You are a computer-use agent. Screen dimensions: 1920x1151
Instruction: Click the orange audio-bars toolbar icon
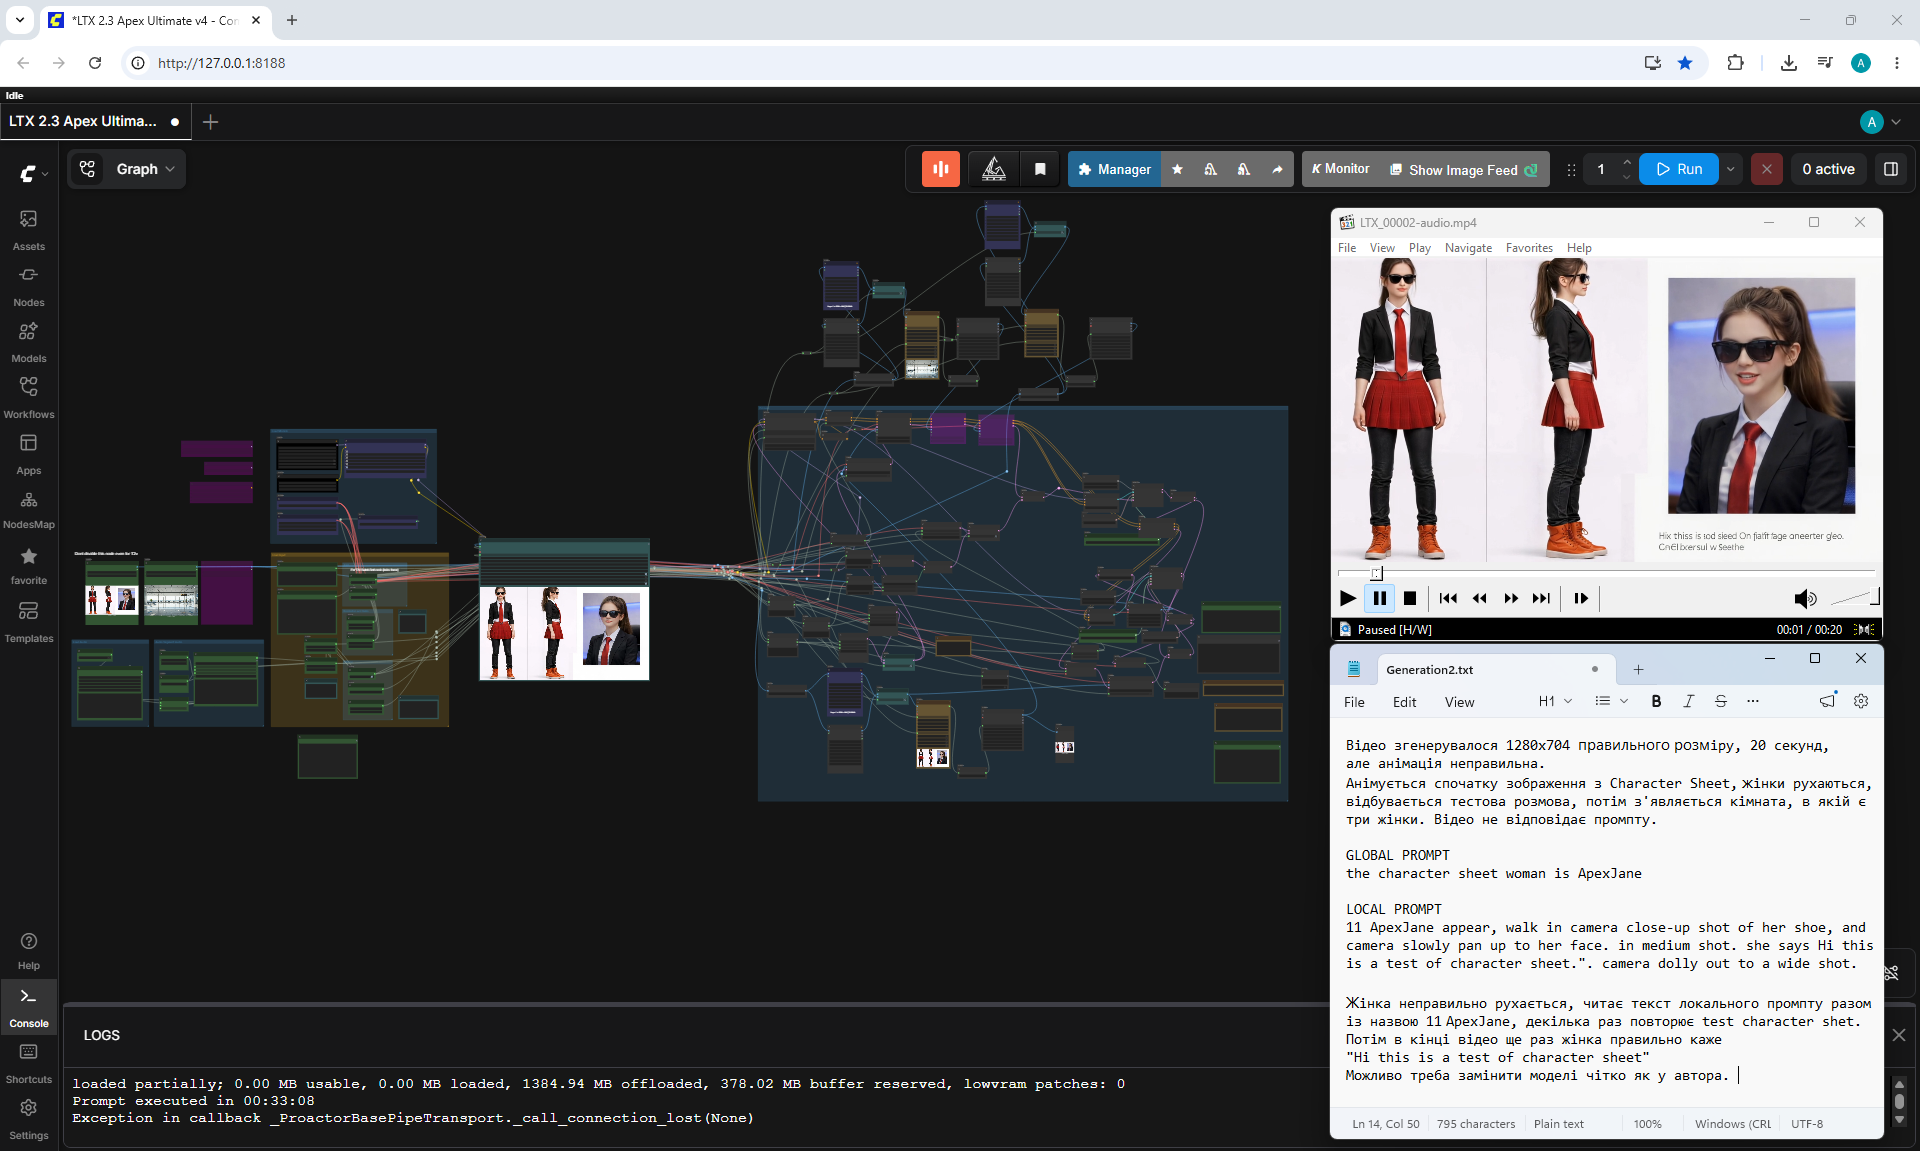tap(940, 169)
